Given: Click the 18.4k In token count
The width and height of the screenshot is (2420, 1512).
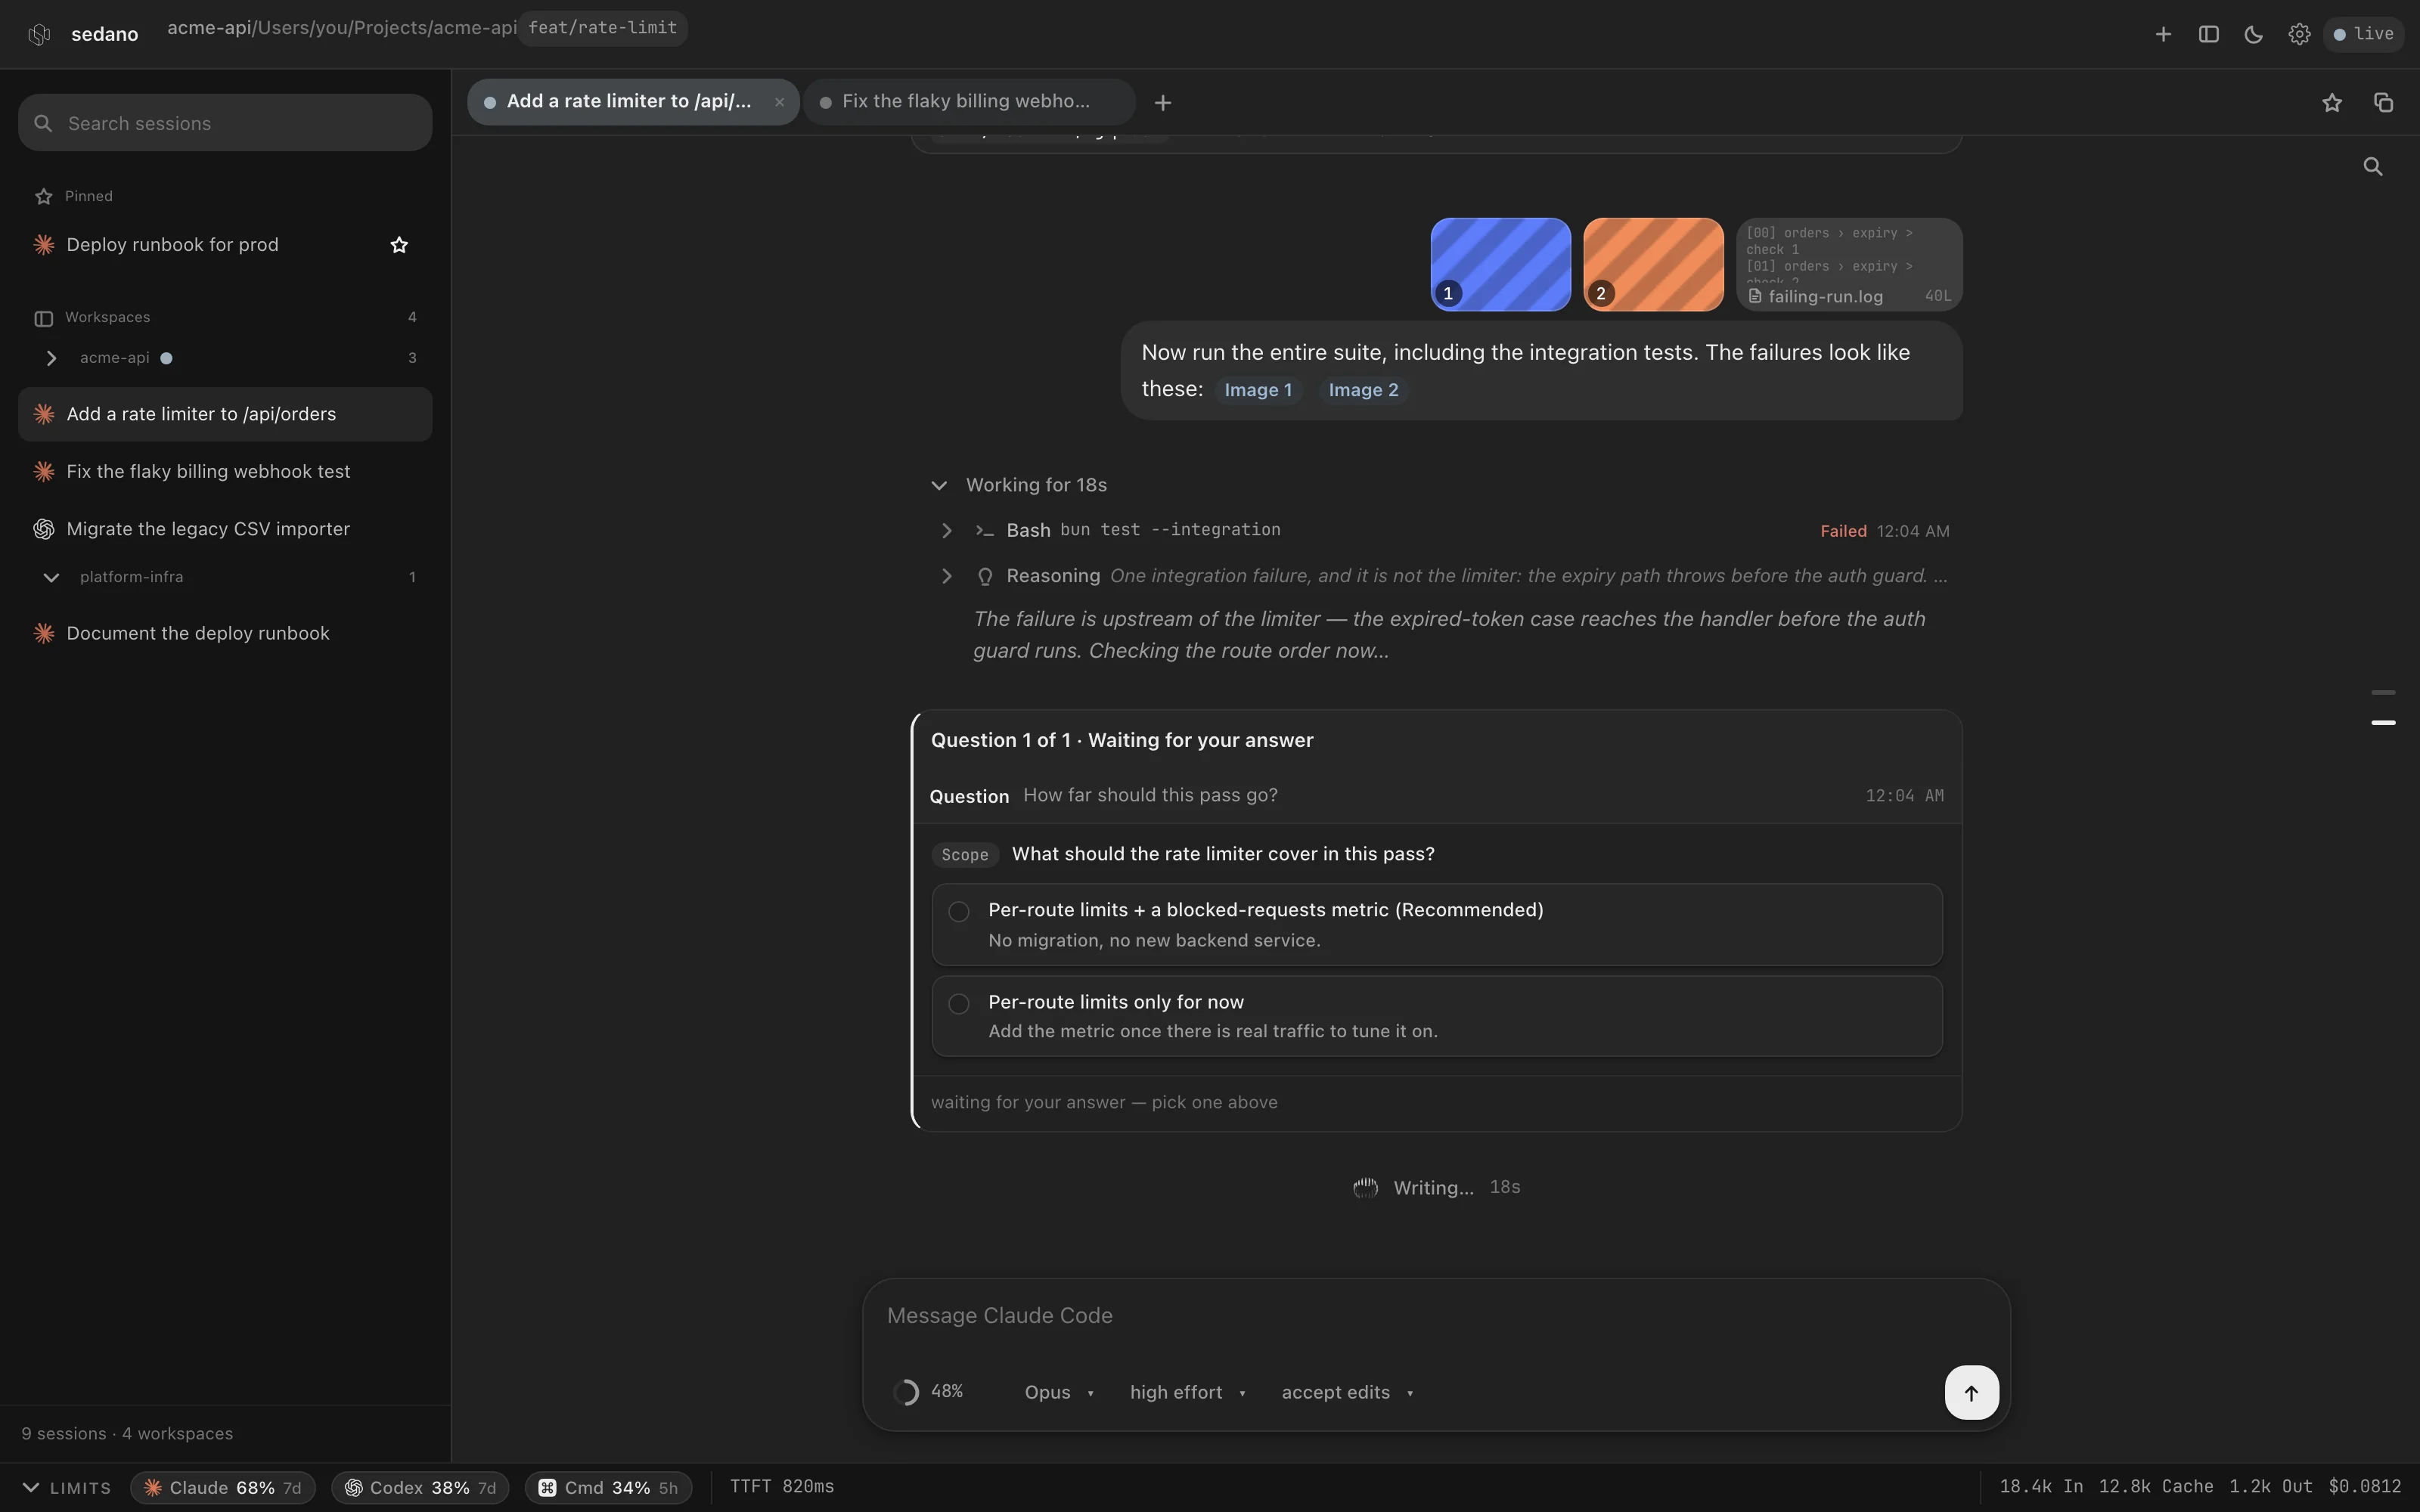Looking at the screenshot, I should coord(2041,1487).
